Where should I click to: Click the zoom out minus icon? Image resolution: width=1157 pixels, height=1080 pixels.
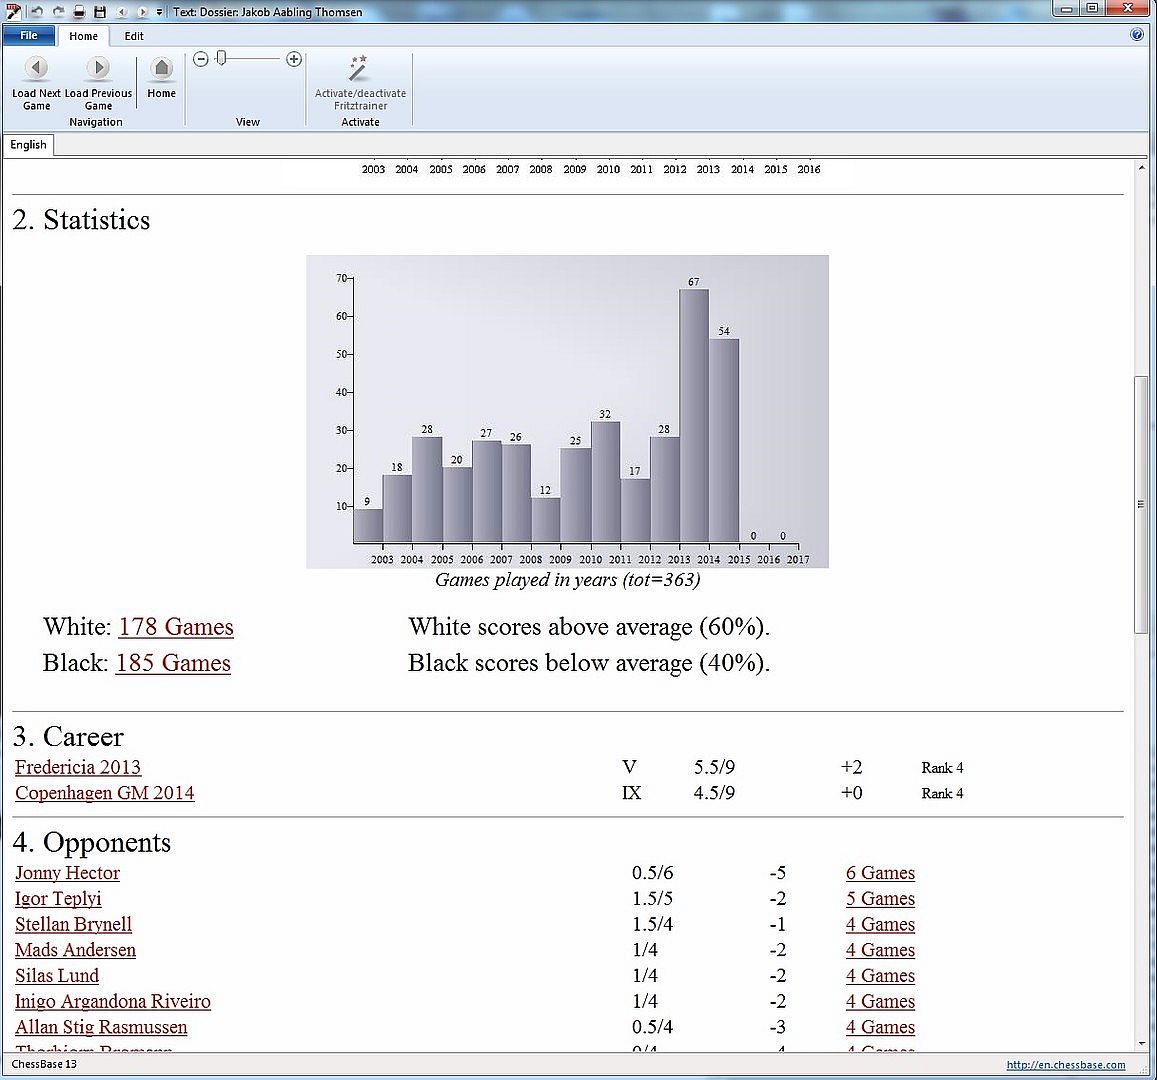[x=201, y=60]
